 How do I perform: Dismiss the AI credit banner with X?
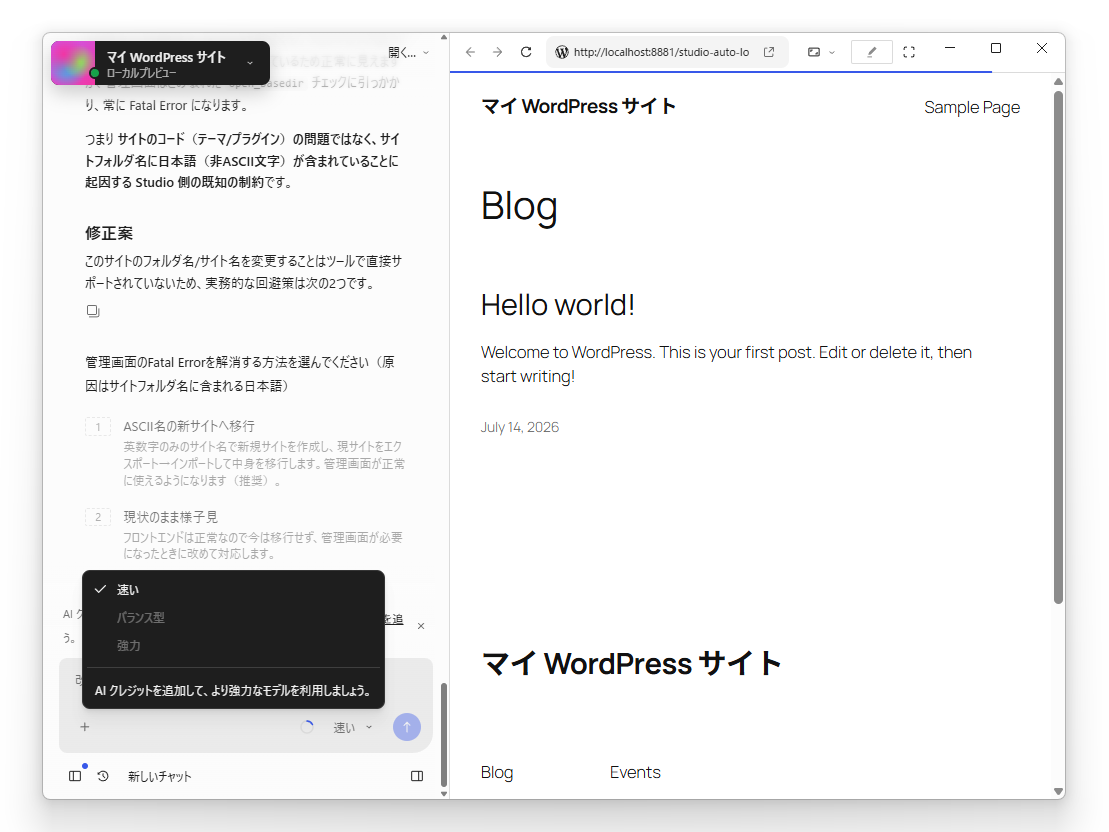tap(421, 626)
